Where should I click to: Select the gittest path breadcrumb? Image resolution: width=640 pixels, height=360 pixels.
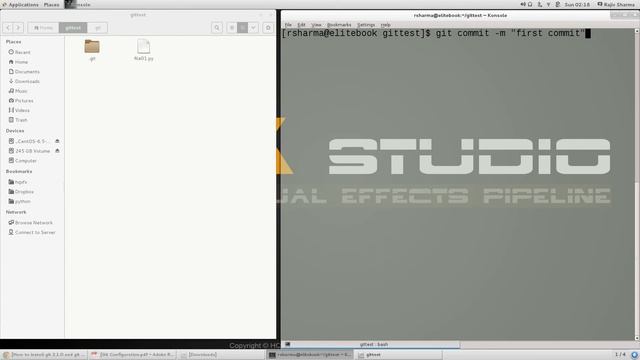(x=73, y=28)
